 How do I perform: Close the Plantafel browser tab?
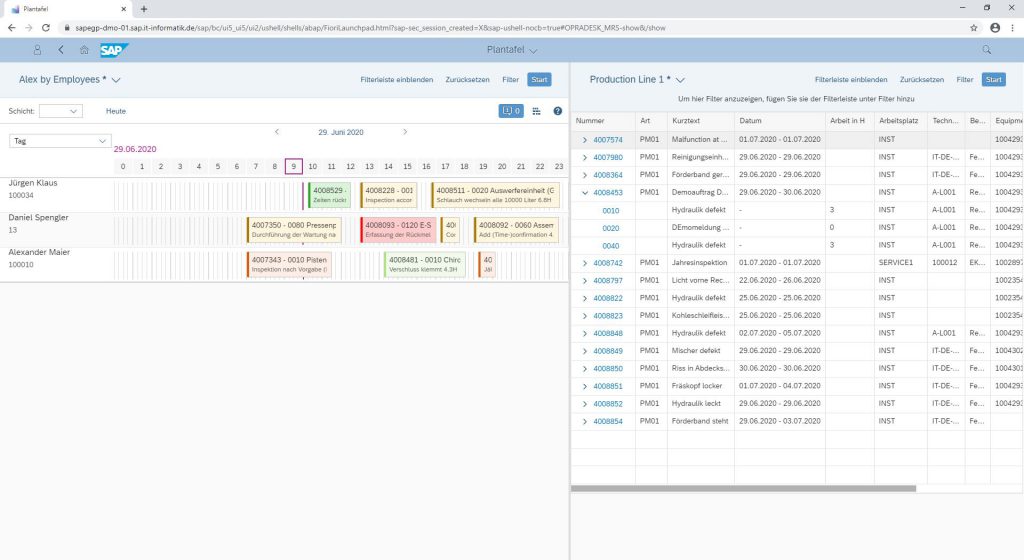click(123, 9)
